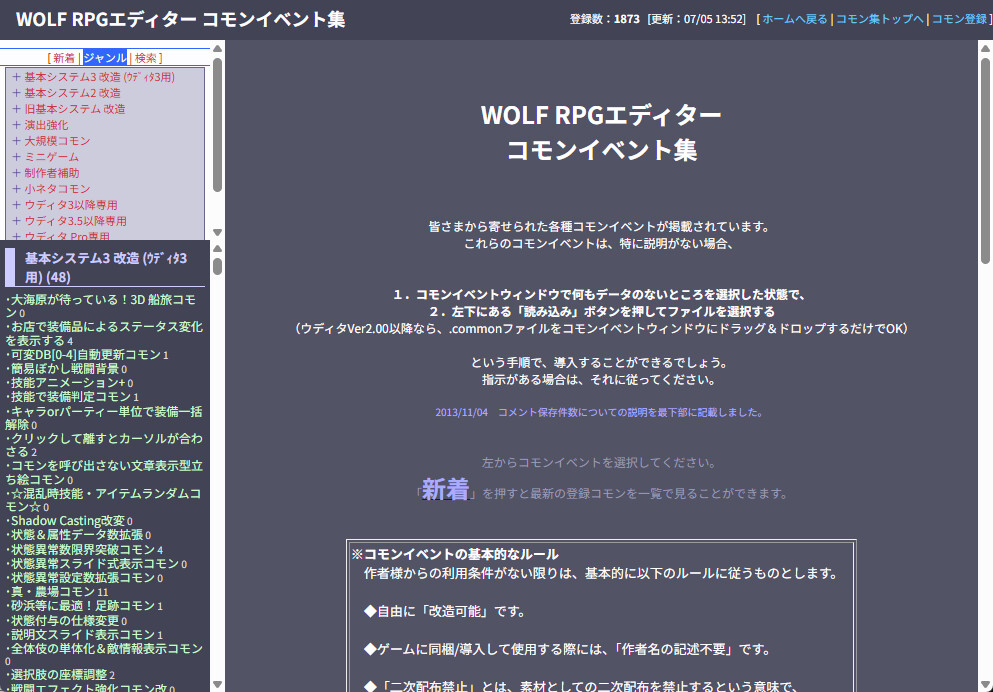This screenshot has height=692, width=993.
Task: Click common list scrollbar down arrow
Action: (x=217, y=684)
